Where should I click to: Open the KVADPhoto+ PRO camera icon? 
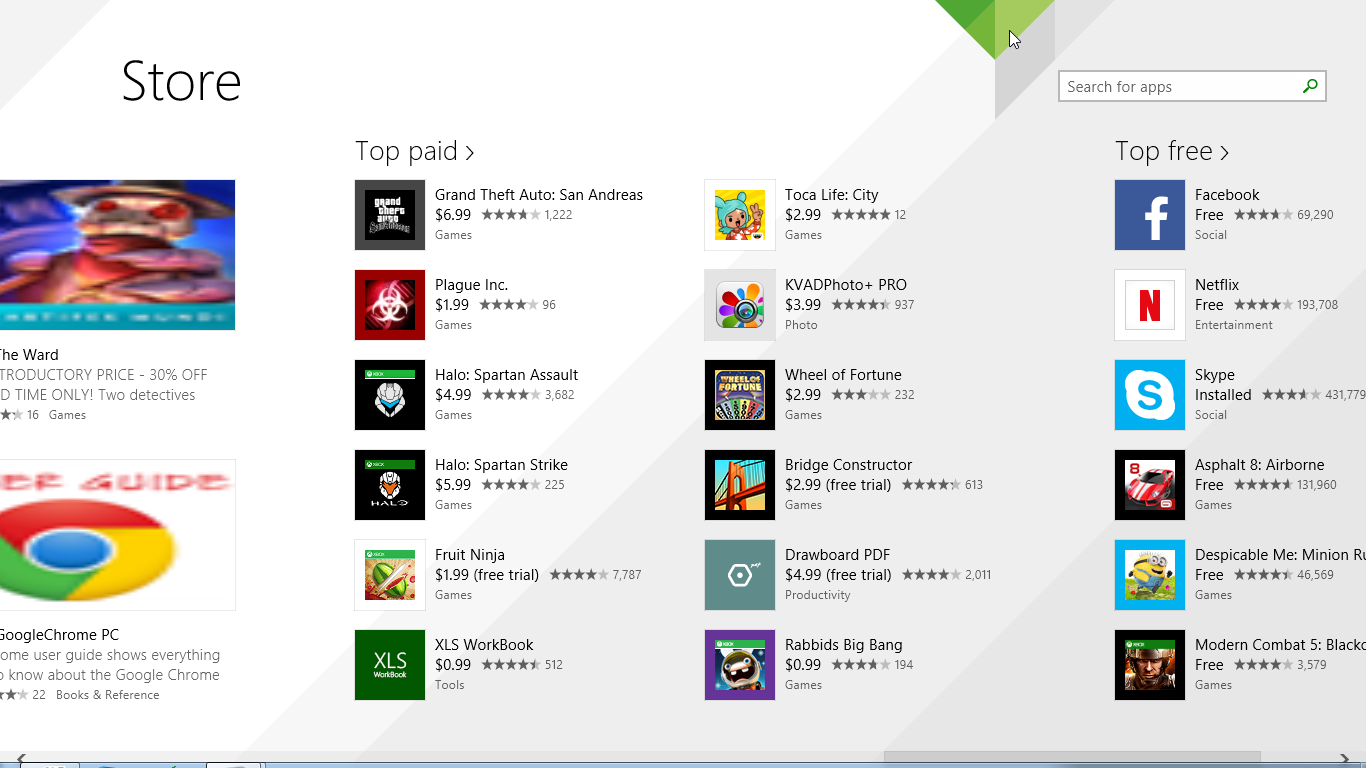[740, 305]
